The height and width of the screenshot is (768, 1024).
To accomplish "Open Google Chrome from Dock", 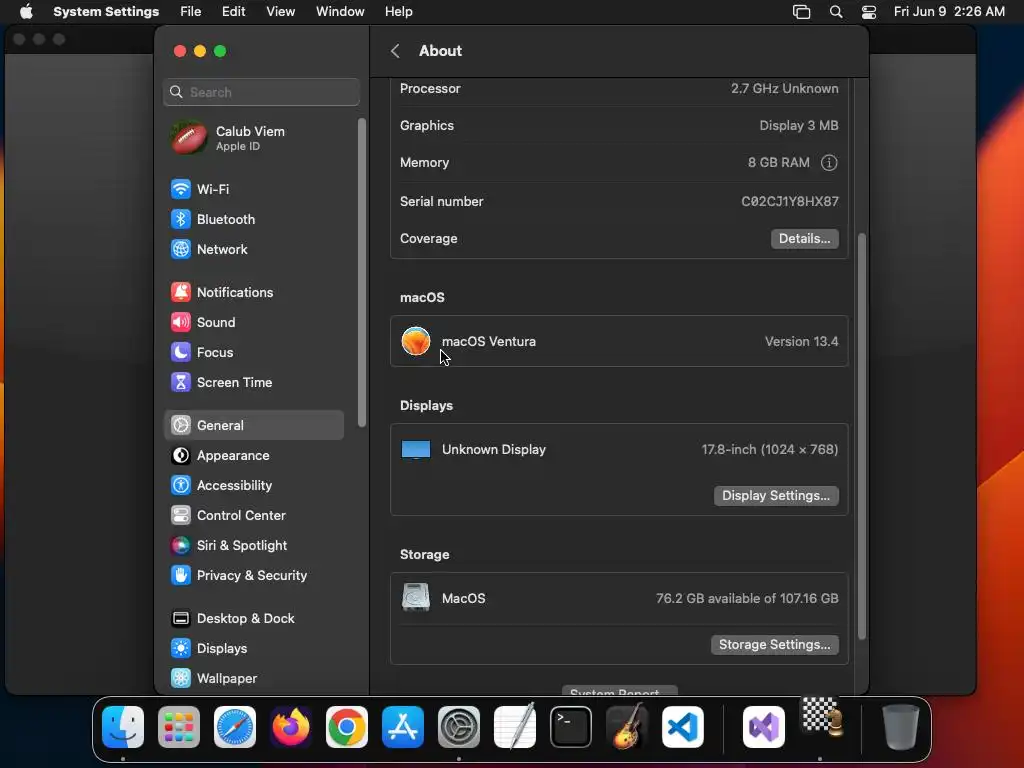I will (x=347, y=727).
